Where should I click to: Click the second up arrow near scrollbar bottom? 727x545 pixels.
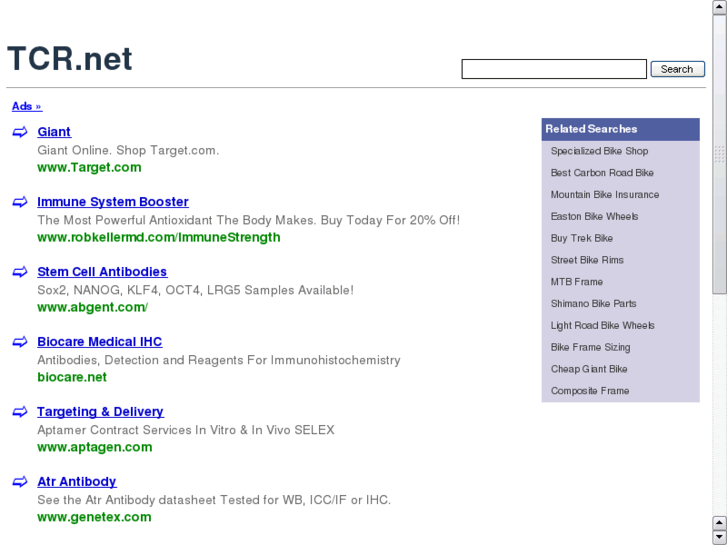(x=719, y=523)
